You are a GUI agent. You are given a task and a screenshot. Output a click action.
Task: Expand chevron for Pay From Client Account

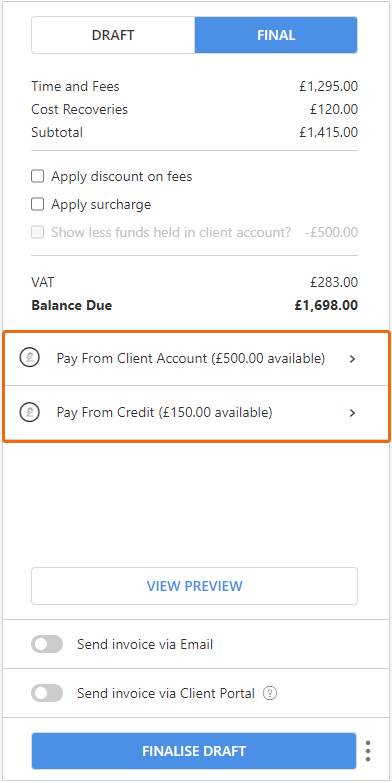pyautogui.click(x=353, y=359)
